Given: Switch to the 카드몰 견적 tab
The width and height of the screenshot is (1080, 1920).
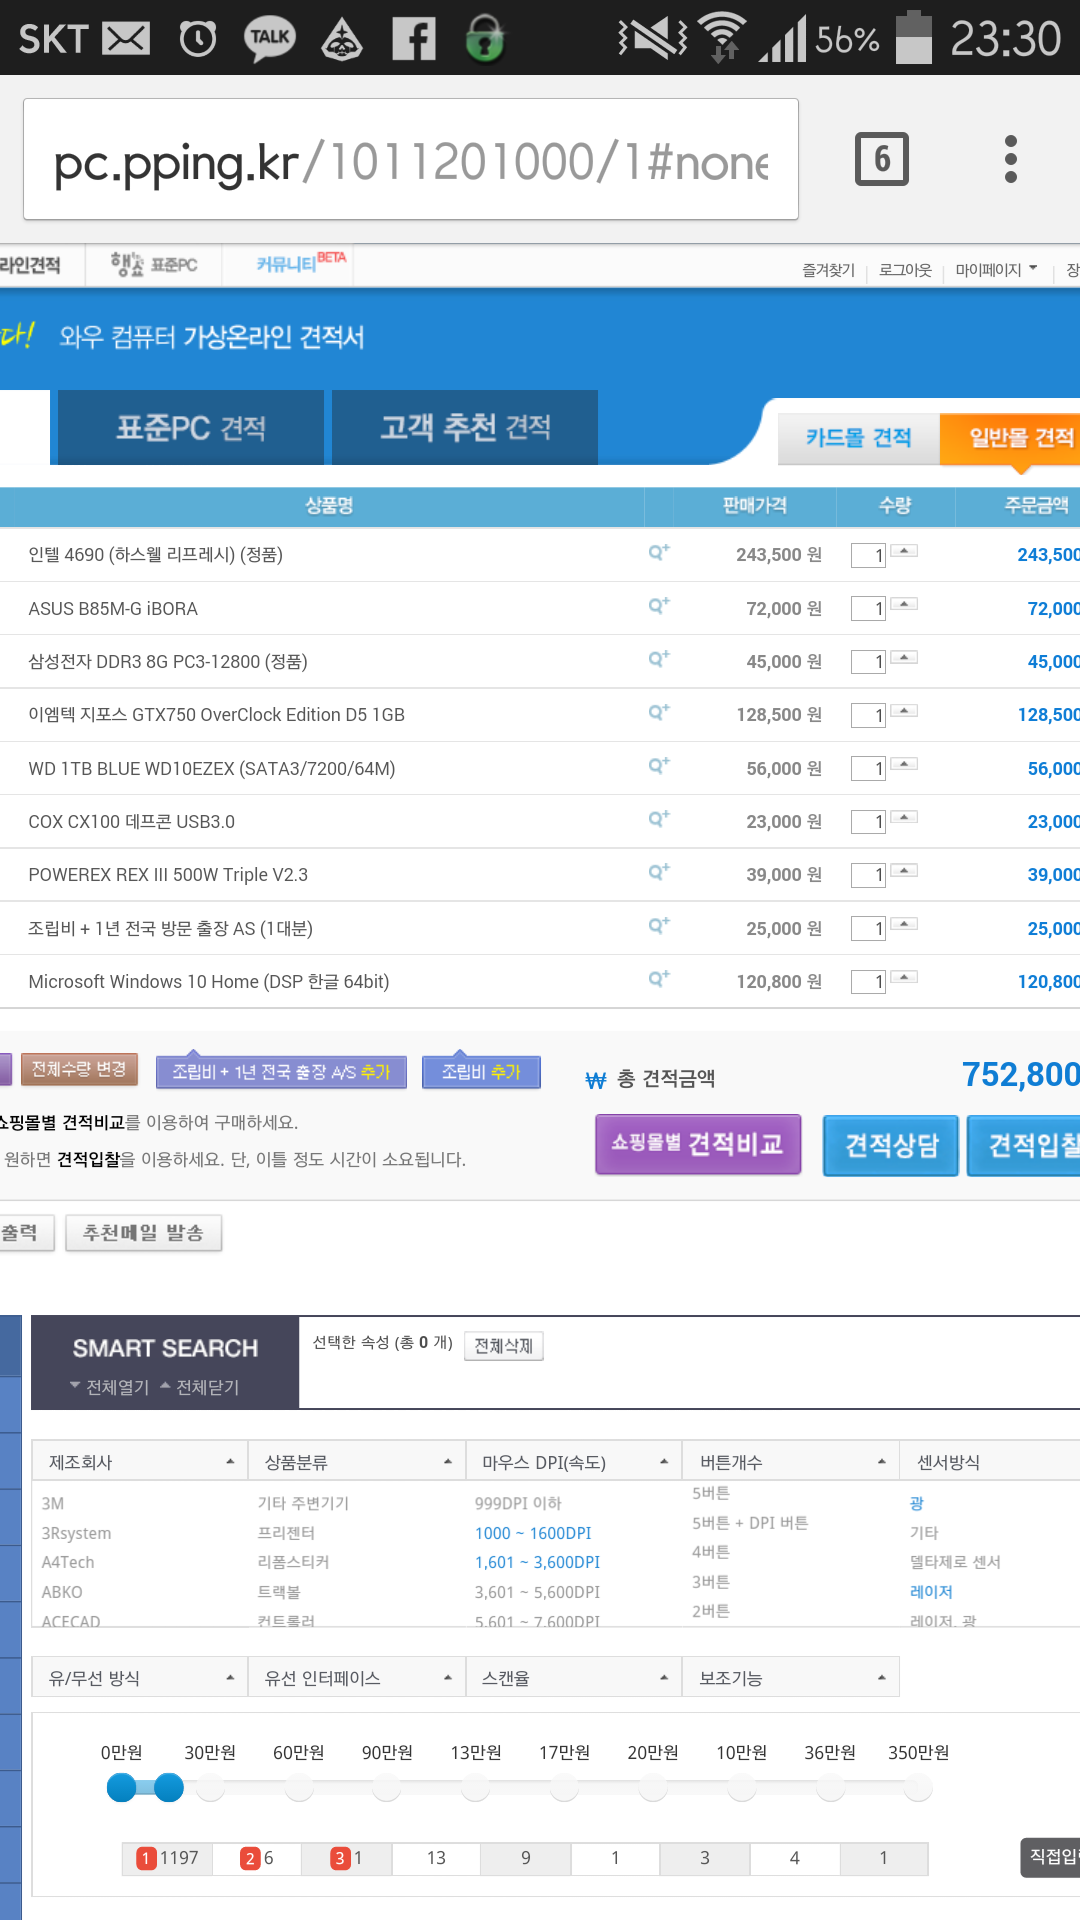Looking at the screenshot, I should [858, 438].
